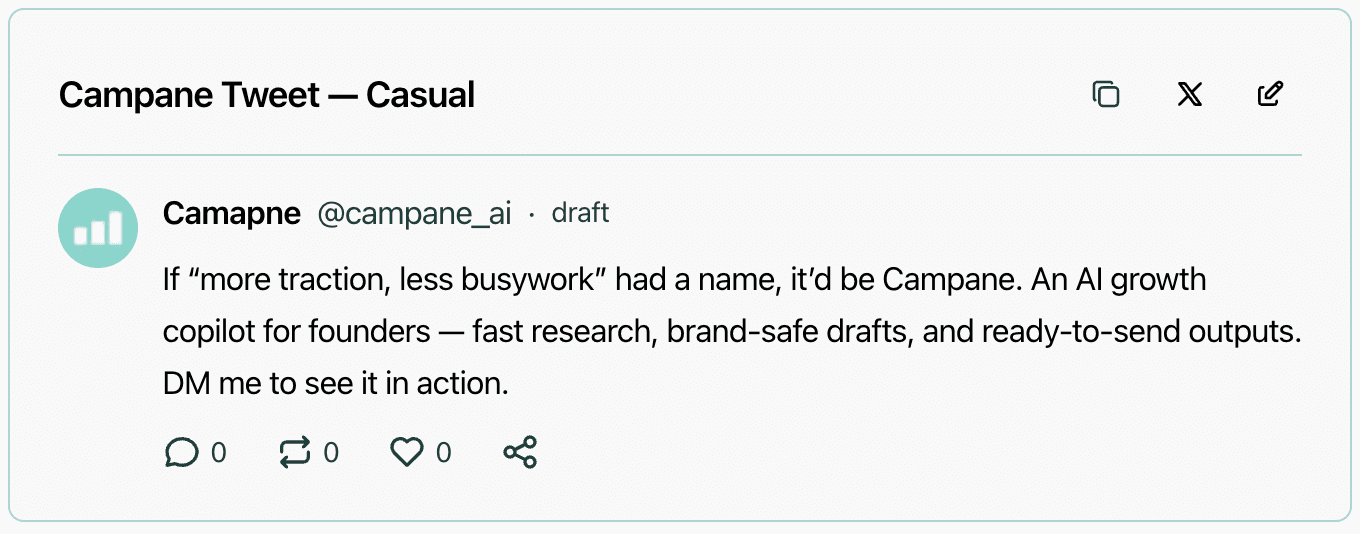Open the tweet editor with the pencil icon

(1270, 95)
